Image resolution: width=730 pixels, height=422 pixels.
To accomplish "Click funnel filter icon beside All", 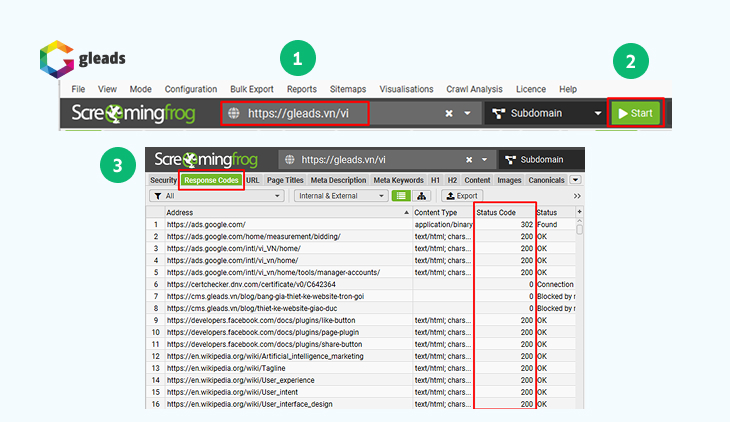I will [158, 196].
